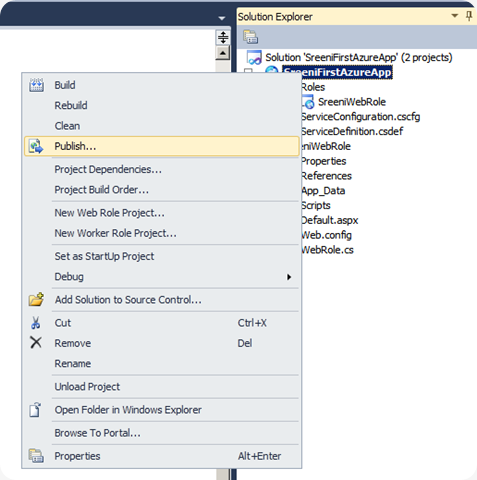The width and height of the screenshot is (477, 480).
Task: Select ServiceDefinition.csdef file
Action: pyautogui.click(x=352, y=131)
